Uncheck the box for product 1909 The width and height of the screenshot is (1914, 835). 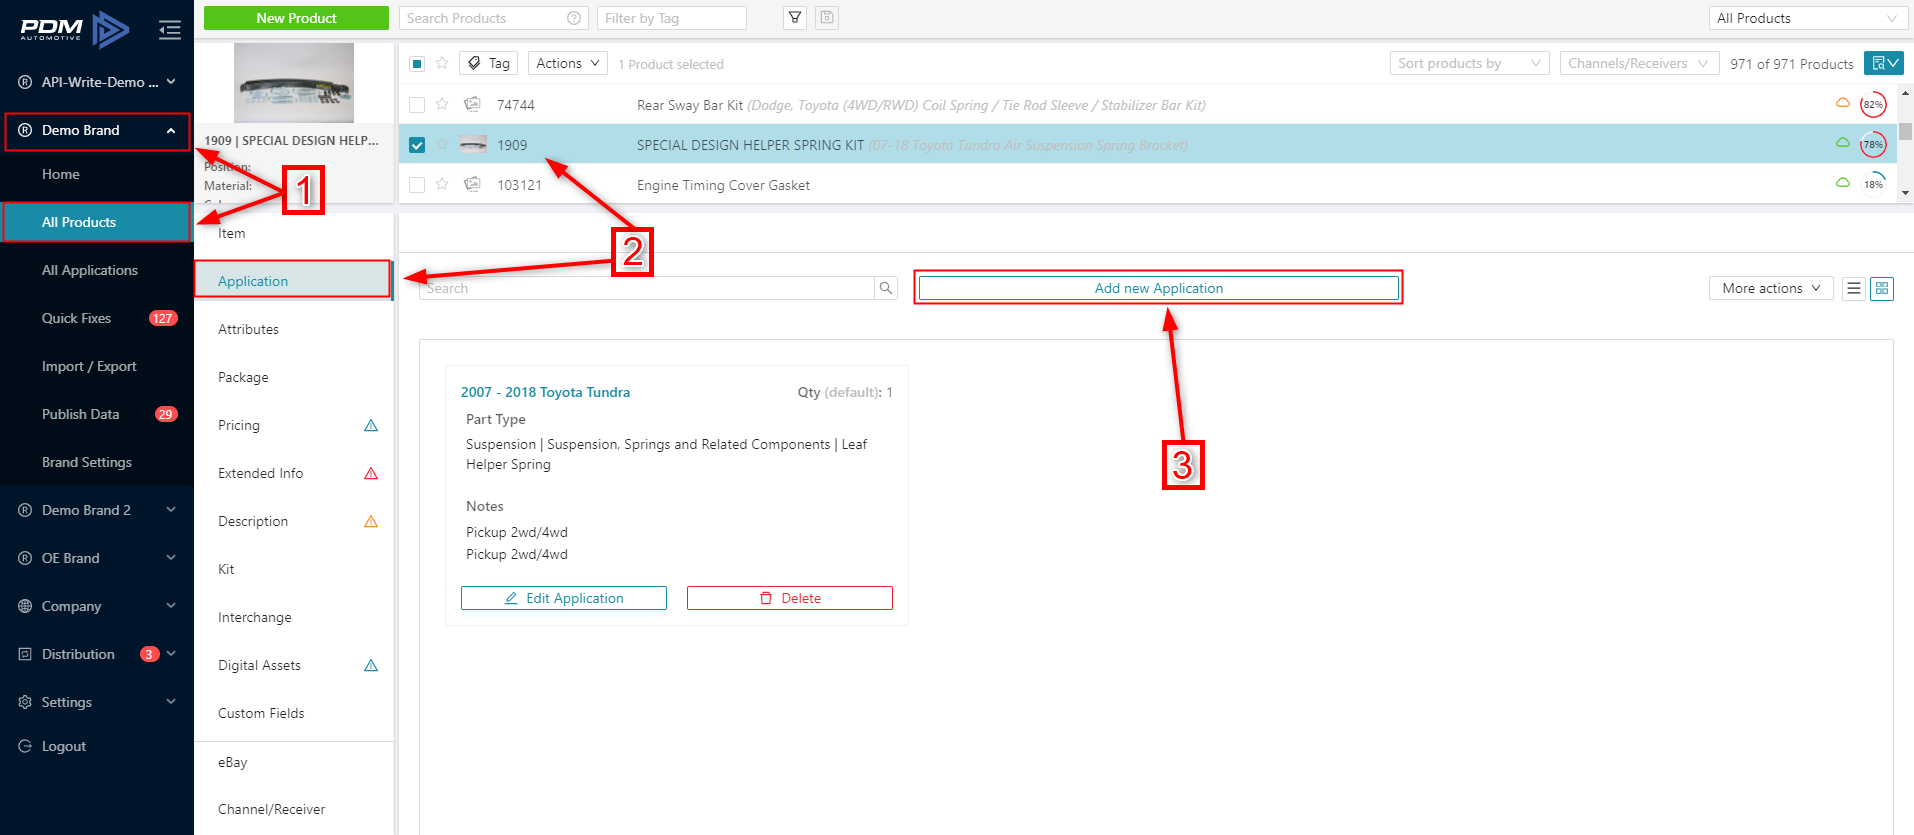[417, 145]
